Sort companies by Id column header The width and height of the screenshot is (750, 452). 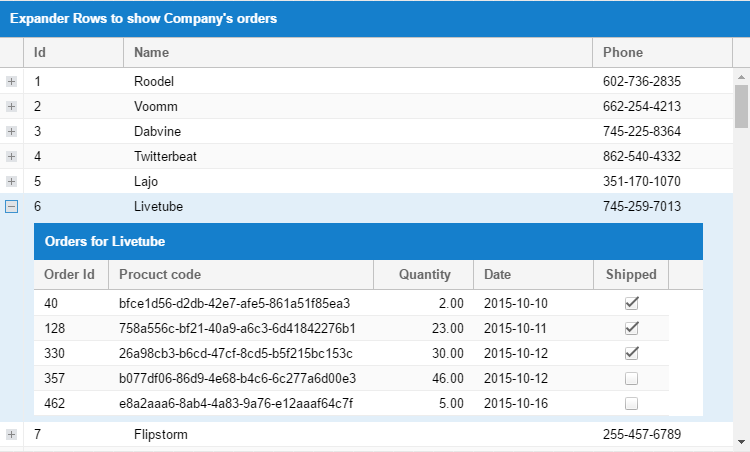(x=74, y=52)
